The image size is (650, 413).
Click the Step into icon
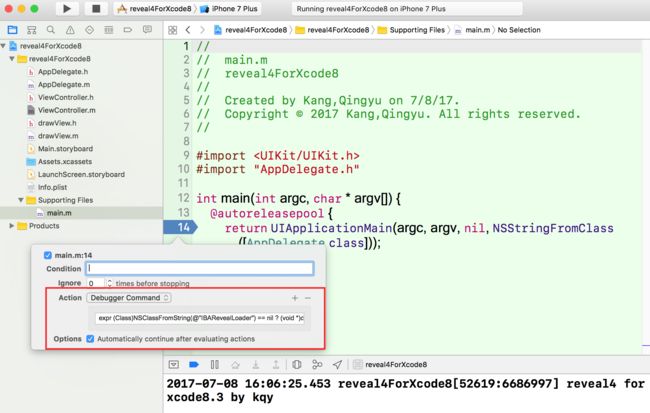(256, 365)
